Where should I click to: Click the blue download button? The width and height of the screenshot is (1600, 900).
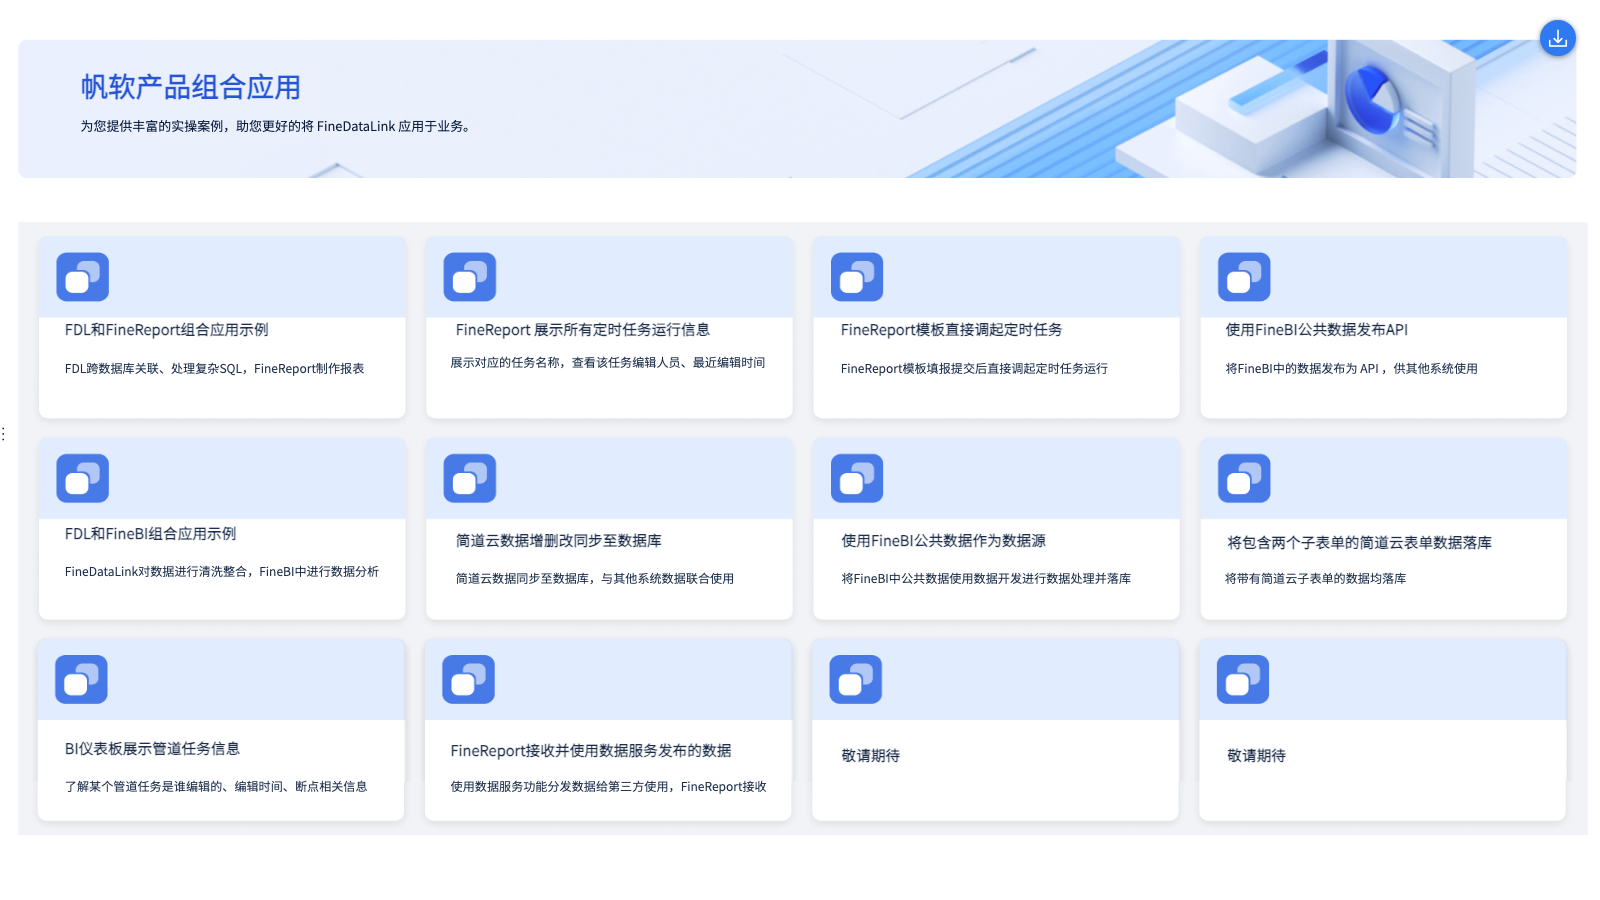coord(1557,39)
